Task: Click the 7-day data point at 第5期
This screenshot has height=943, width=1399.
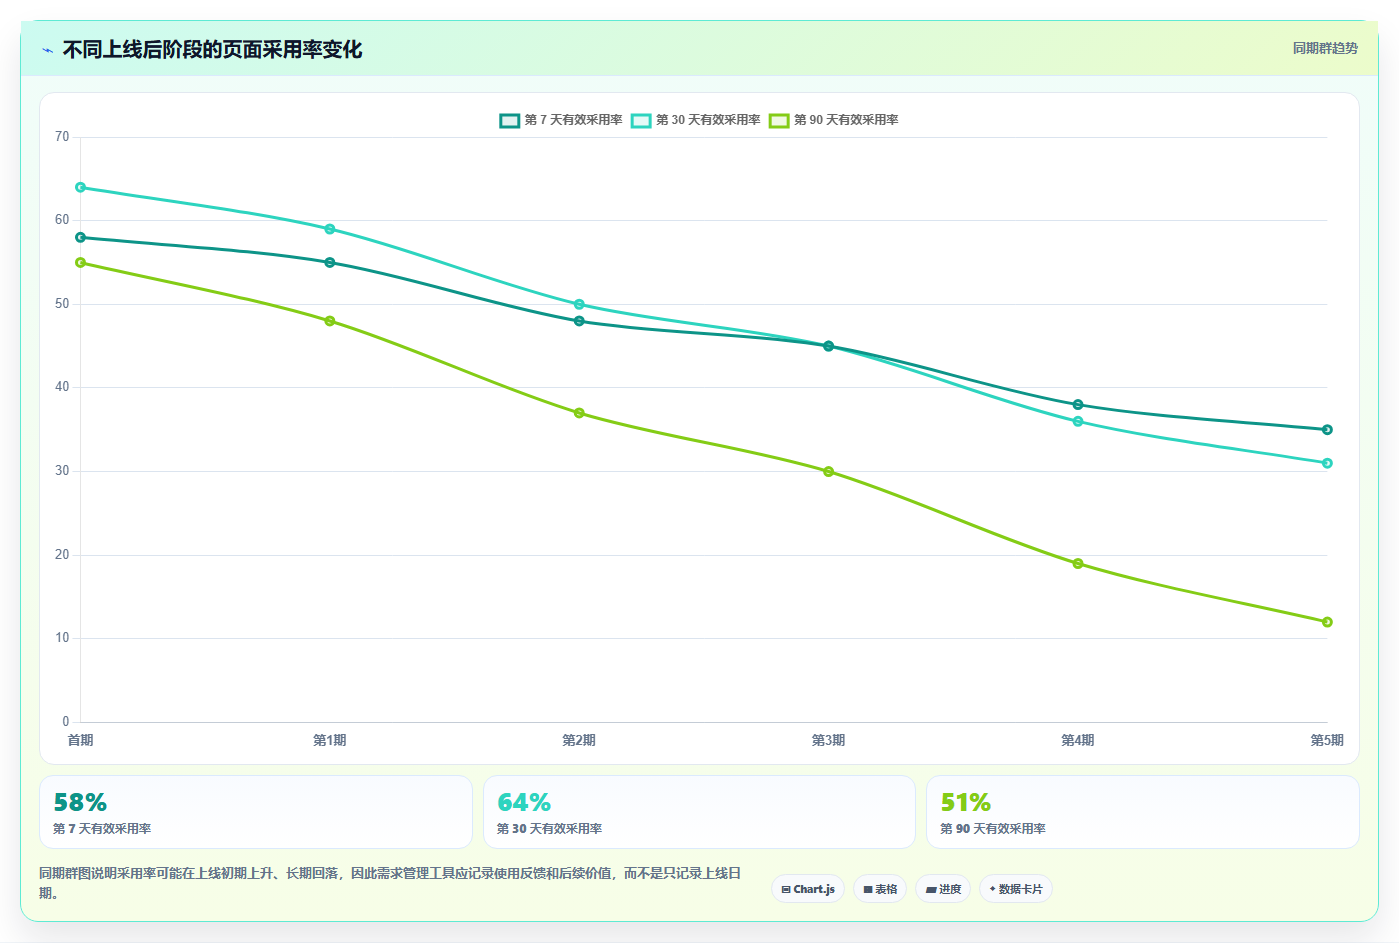Action: click(1327, 430)
